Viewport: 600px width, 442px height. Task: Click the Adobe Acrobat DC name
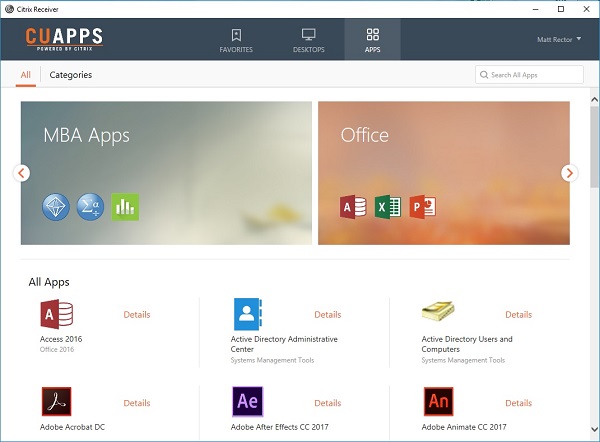click(x=72, y=427)
